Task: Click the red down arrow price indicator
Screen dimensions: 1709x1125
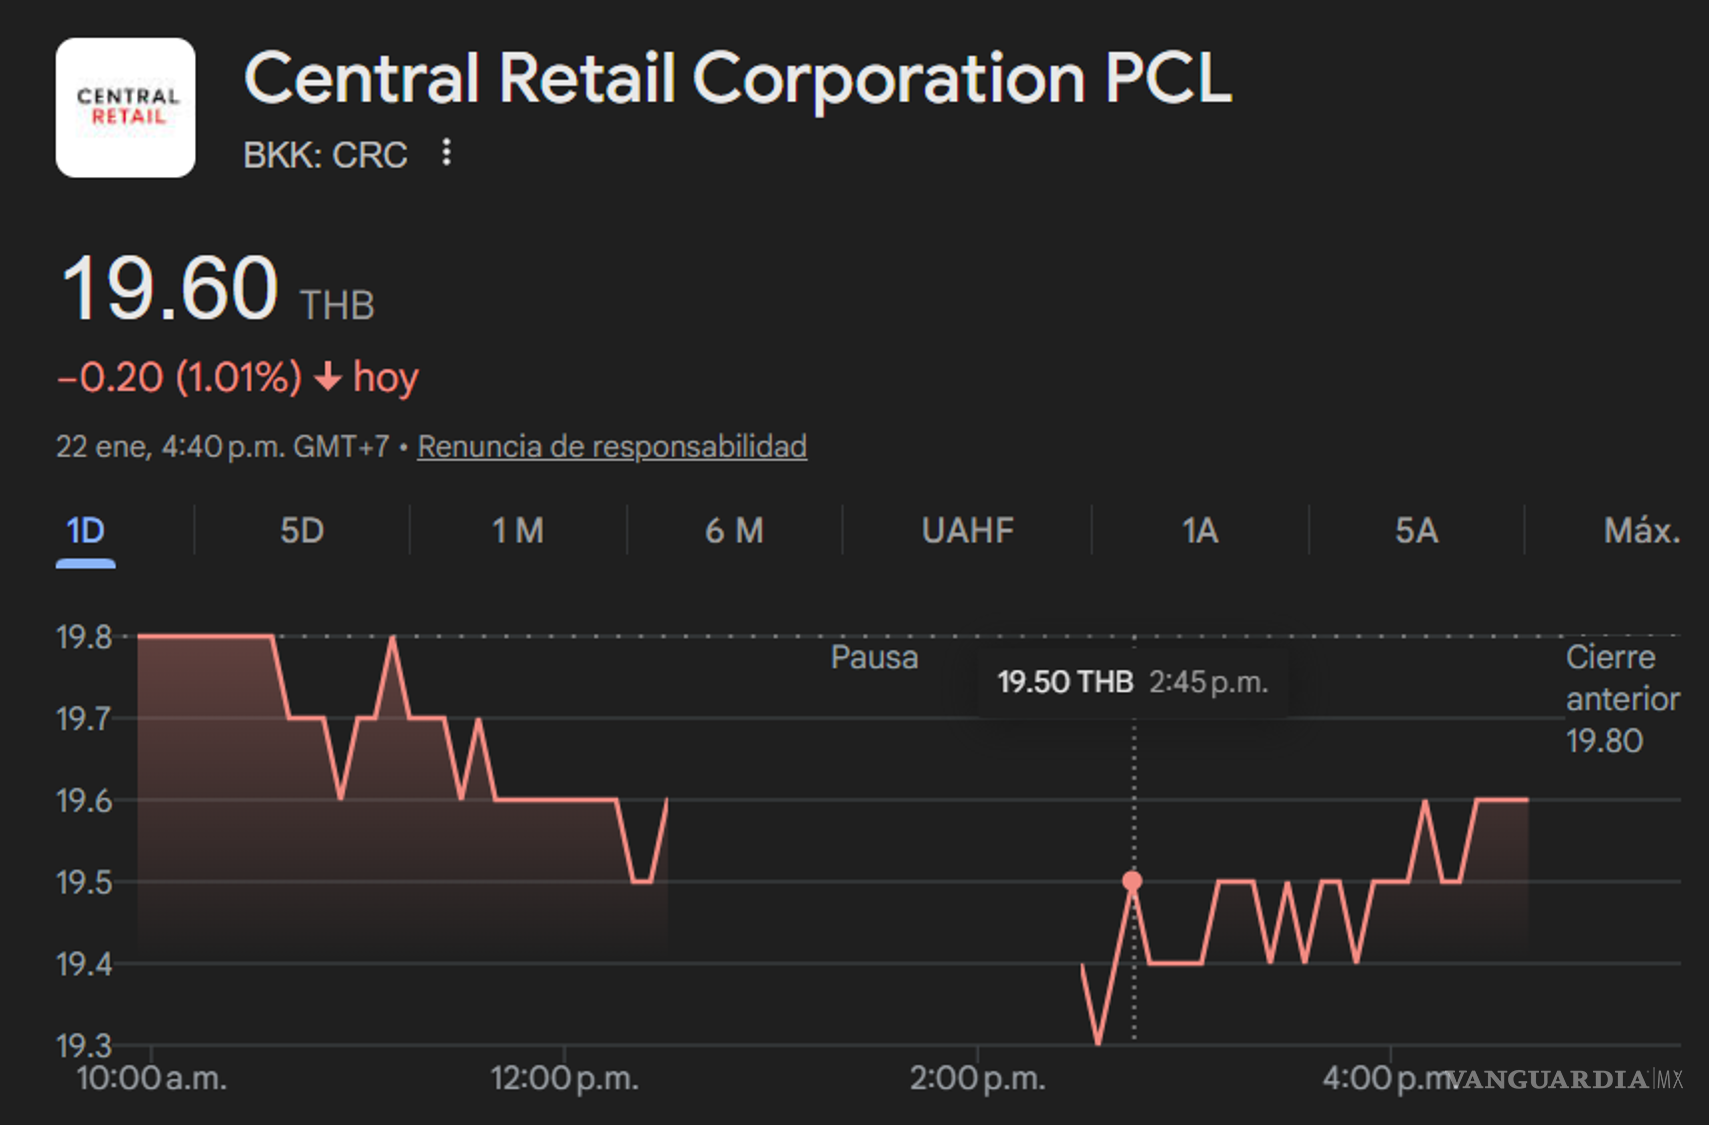Action: point(328,378)
